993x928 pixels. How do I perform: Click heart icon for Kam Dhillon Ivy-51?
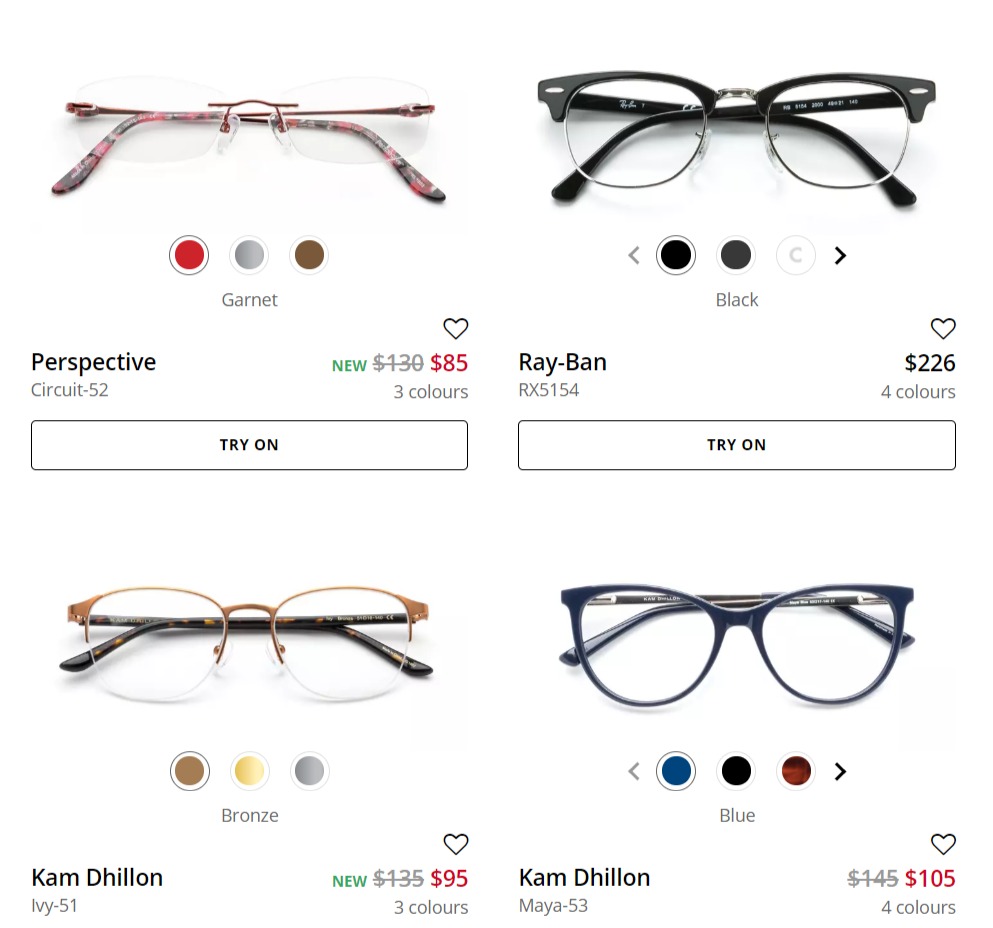455,844
